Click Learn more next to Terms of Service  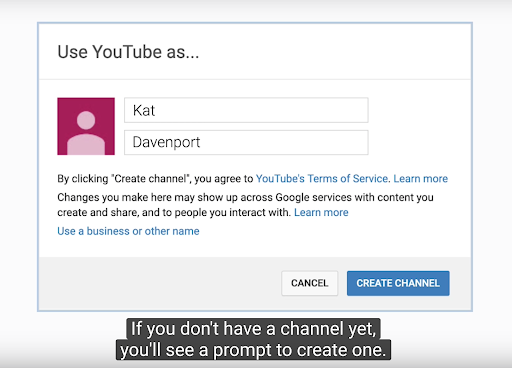point(421,179)
